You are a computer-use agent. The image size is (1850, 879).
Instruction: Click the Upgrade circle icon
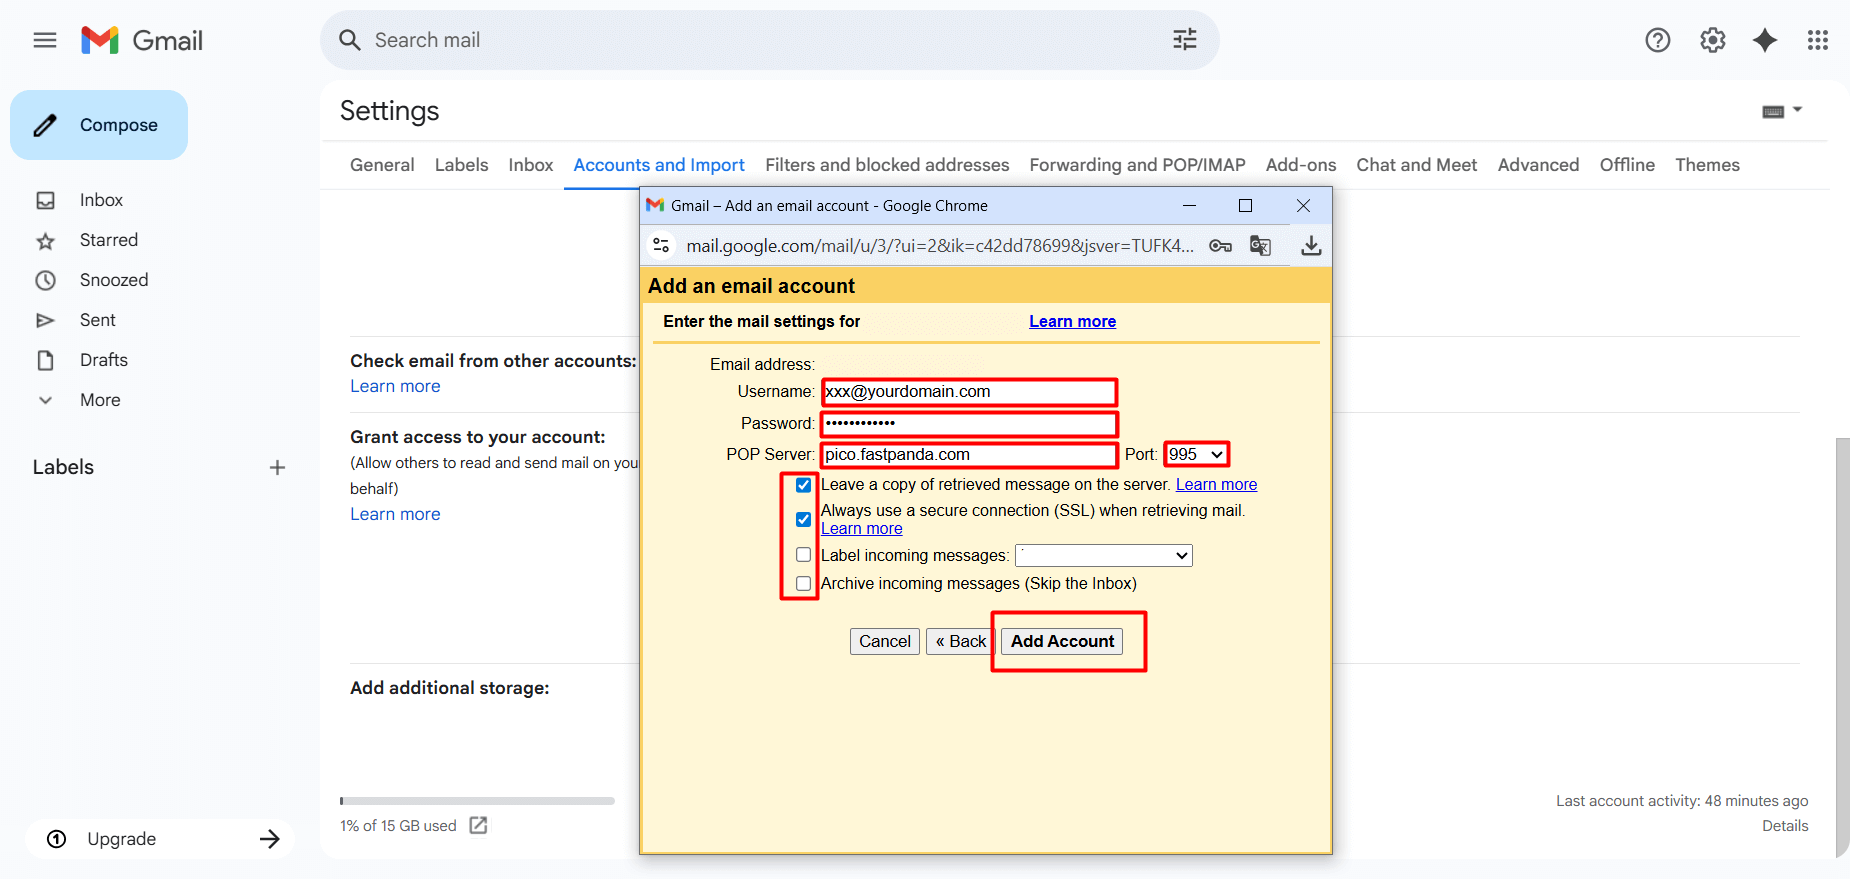57,839
